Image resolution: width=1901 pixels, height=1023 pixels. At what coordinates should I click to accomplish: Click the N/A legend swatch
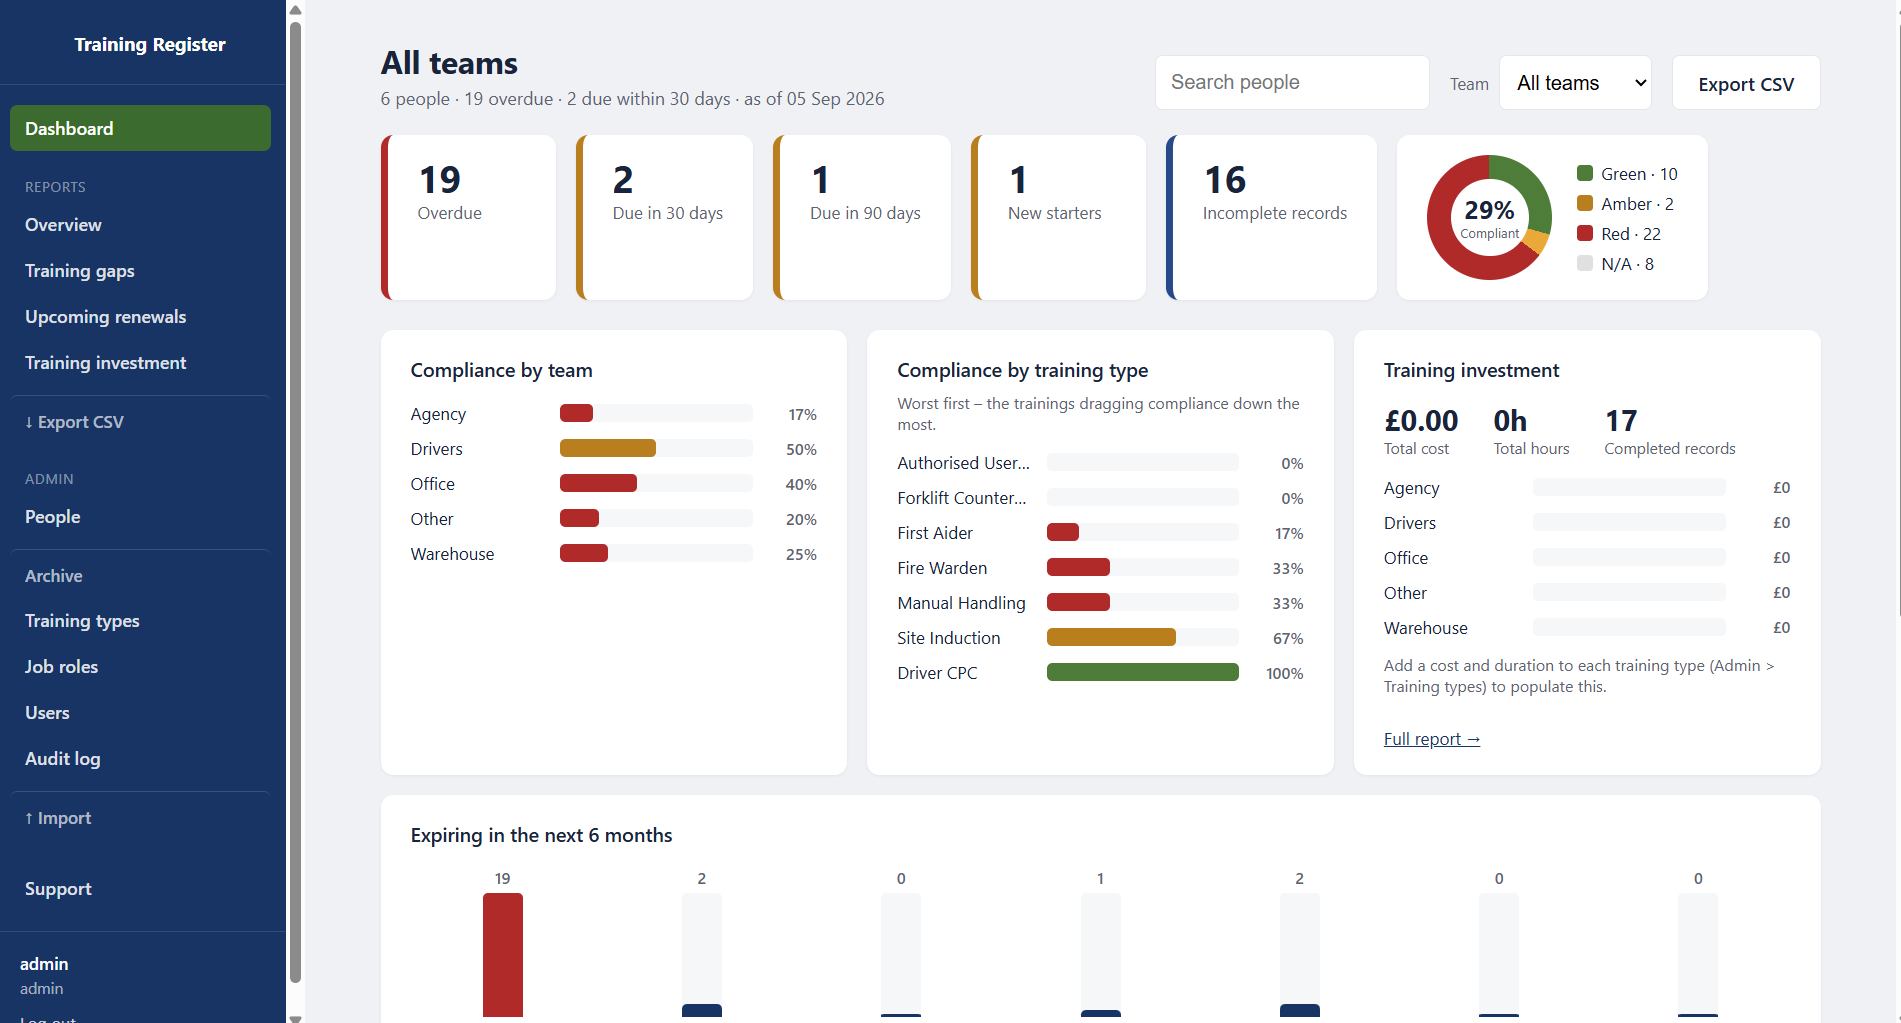(x=1585, y=263)
